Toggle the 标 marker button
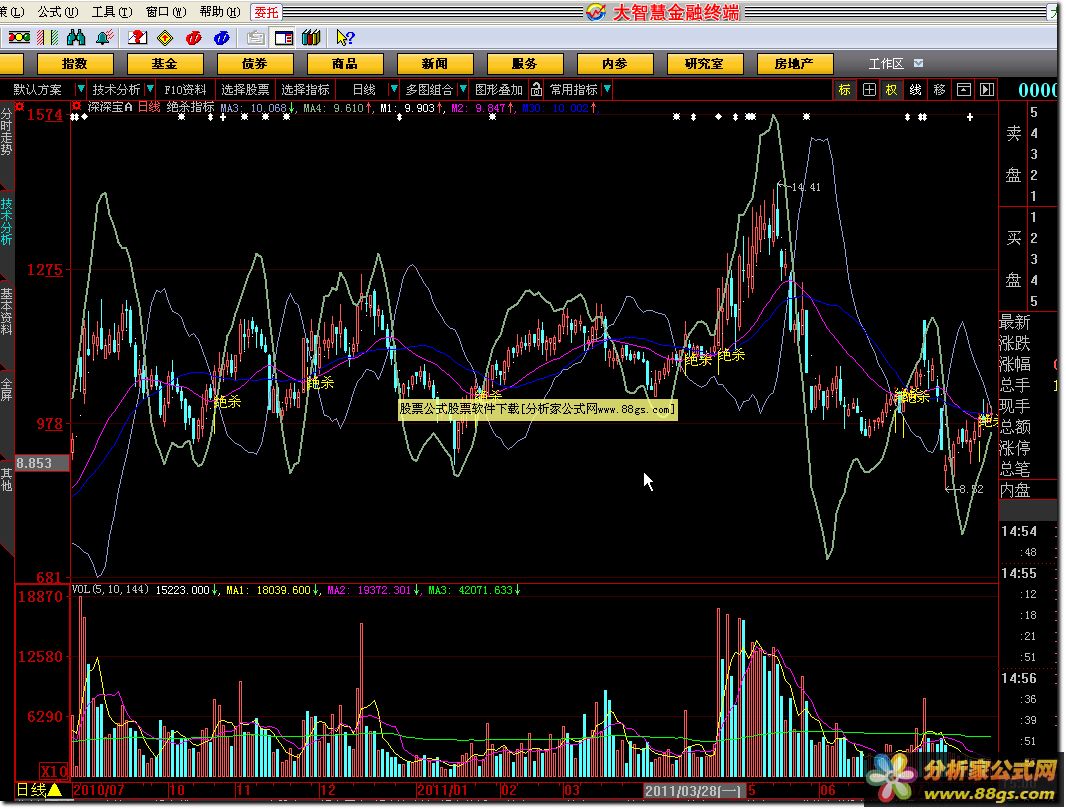Screen dimensions: 1066x809 click(x=845, y=89)
